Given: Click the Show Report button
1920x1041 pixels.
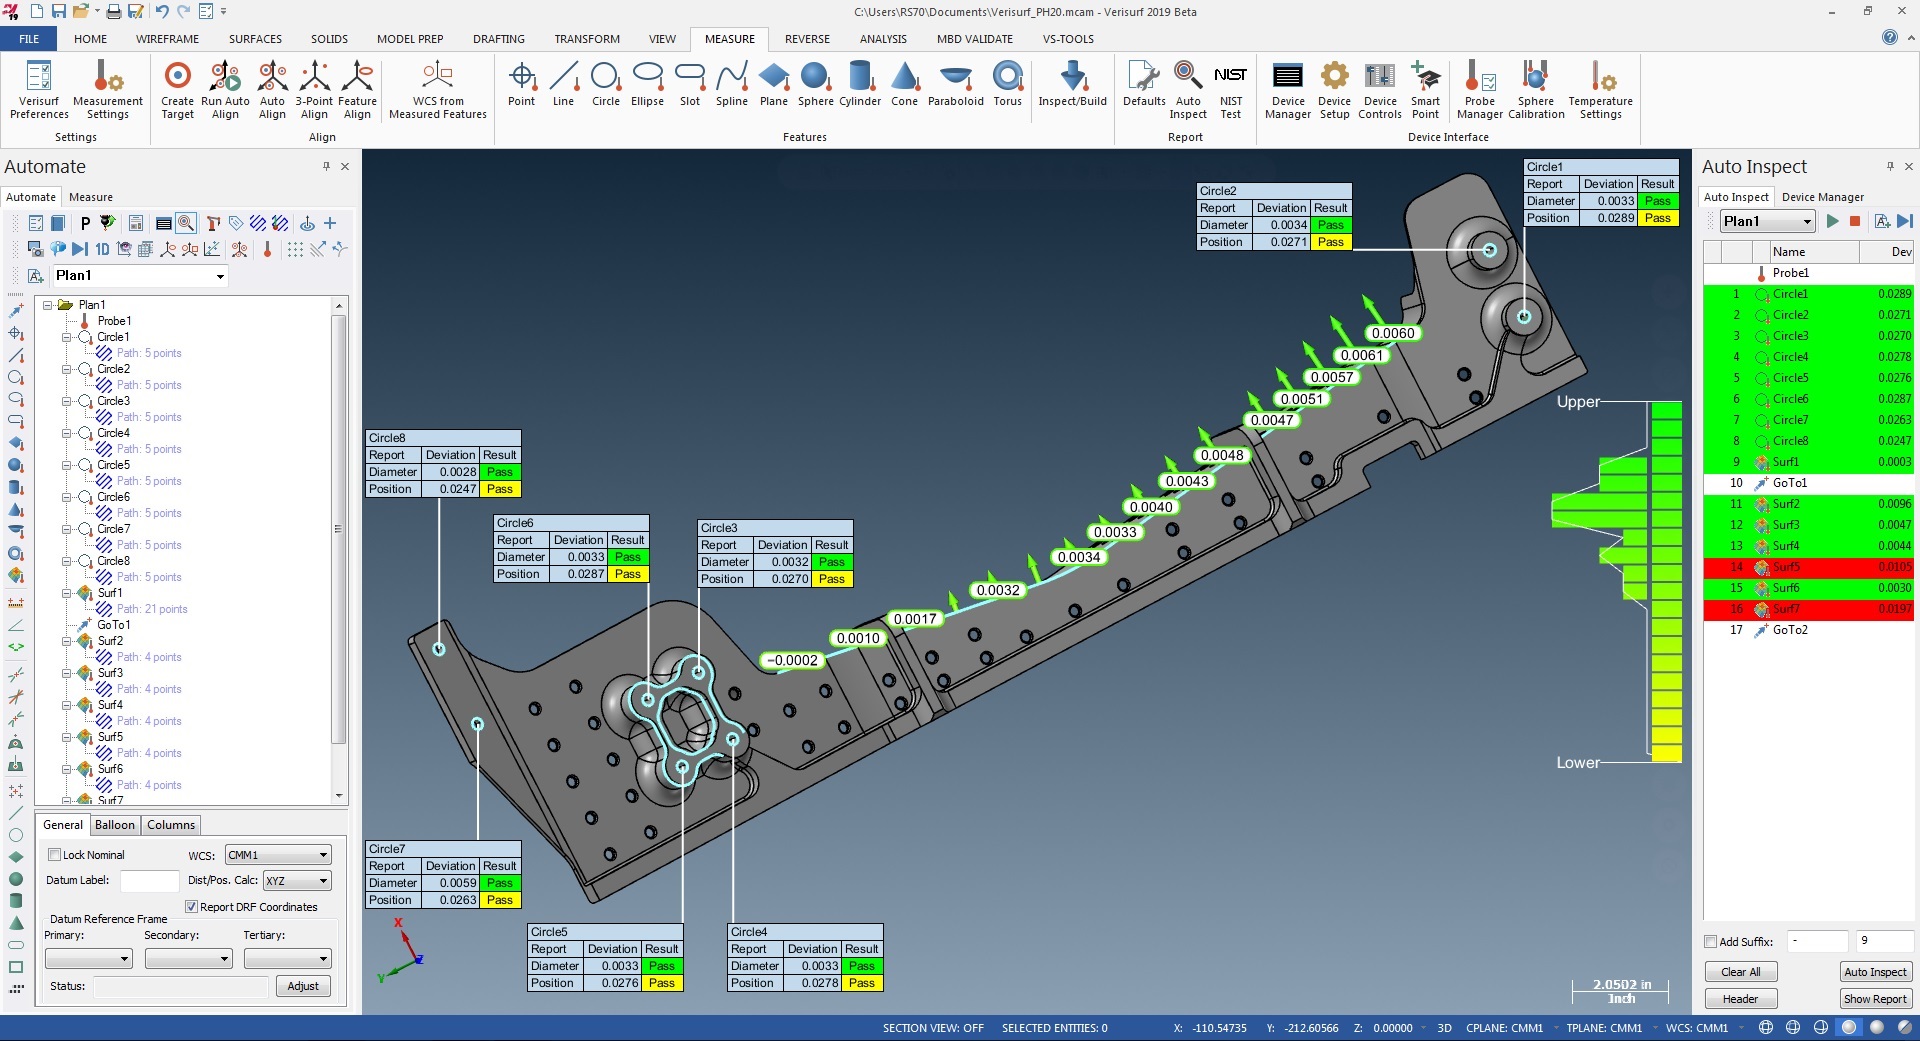Looking at the screenshot, I should pyautogui.click(x=1875, y=999).
